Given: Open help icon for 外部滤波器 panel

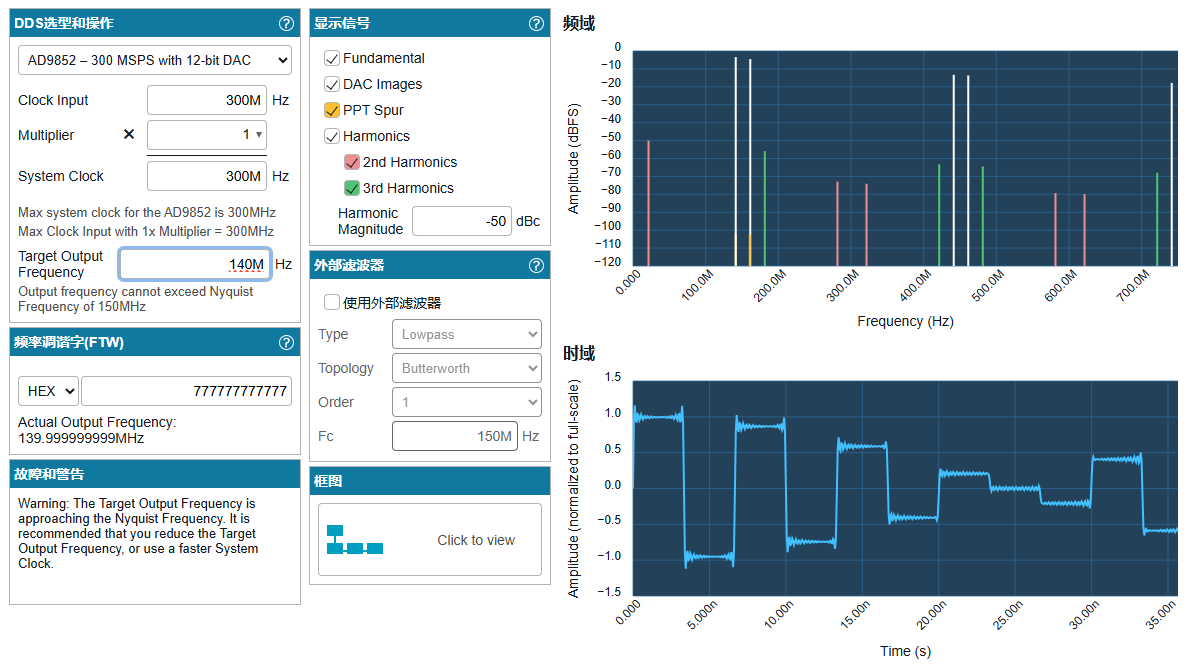Looking at the screenshot, I should pyautogui.click(x=536, y=265).
